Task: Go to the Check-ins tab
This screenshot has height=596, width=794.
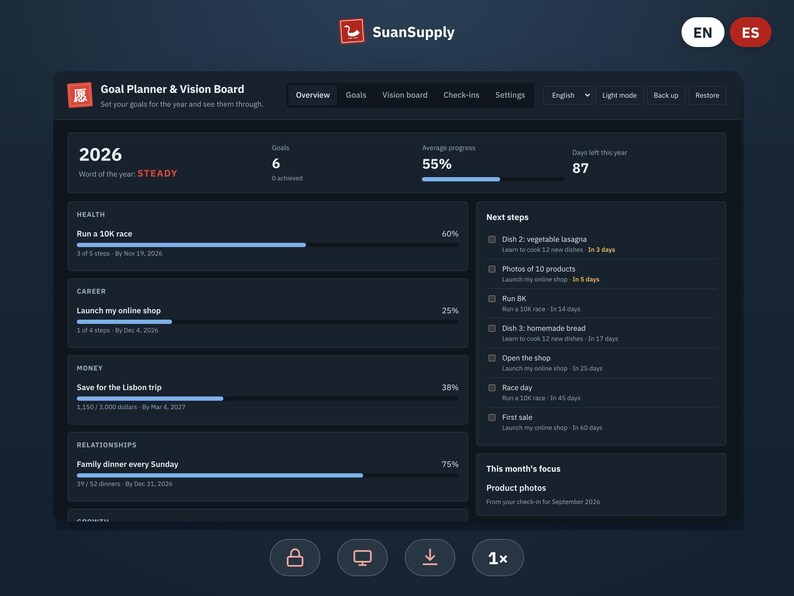Action: [x=461, y=95]
